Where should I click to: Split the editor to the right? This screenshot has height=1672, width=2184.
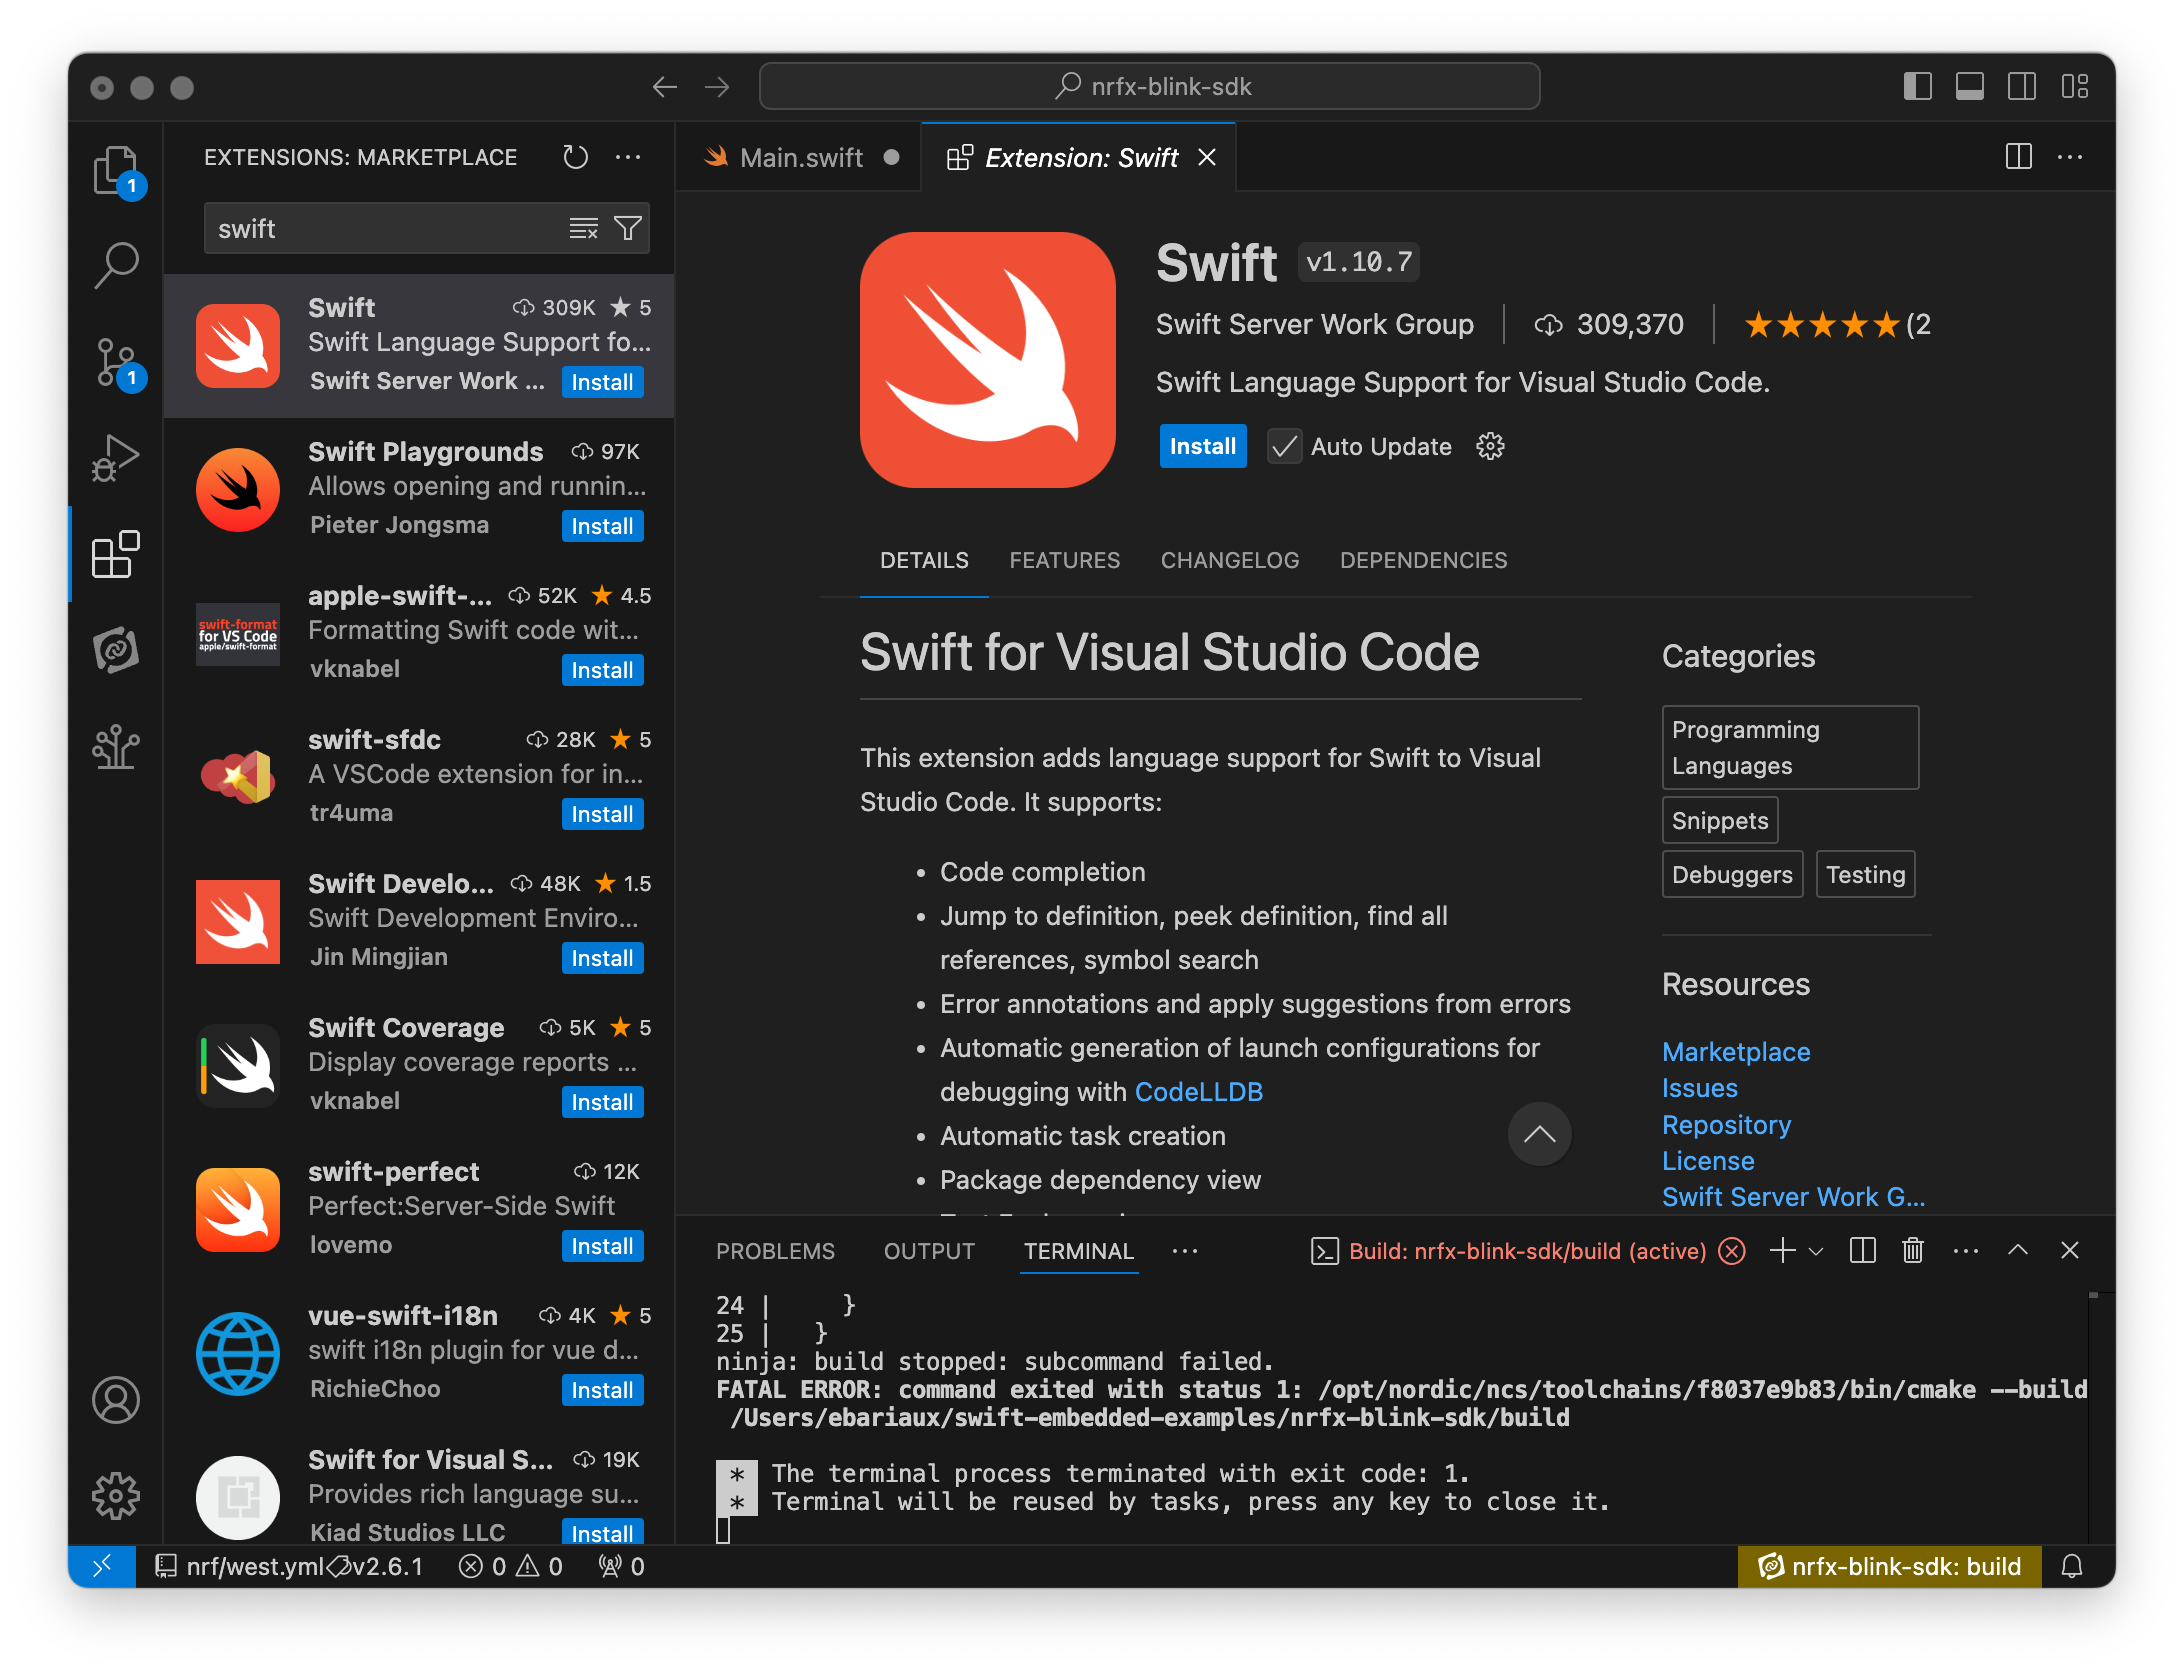tap(2019, 157)
